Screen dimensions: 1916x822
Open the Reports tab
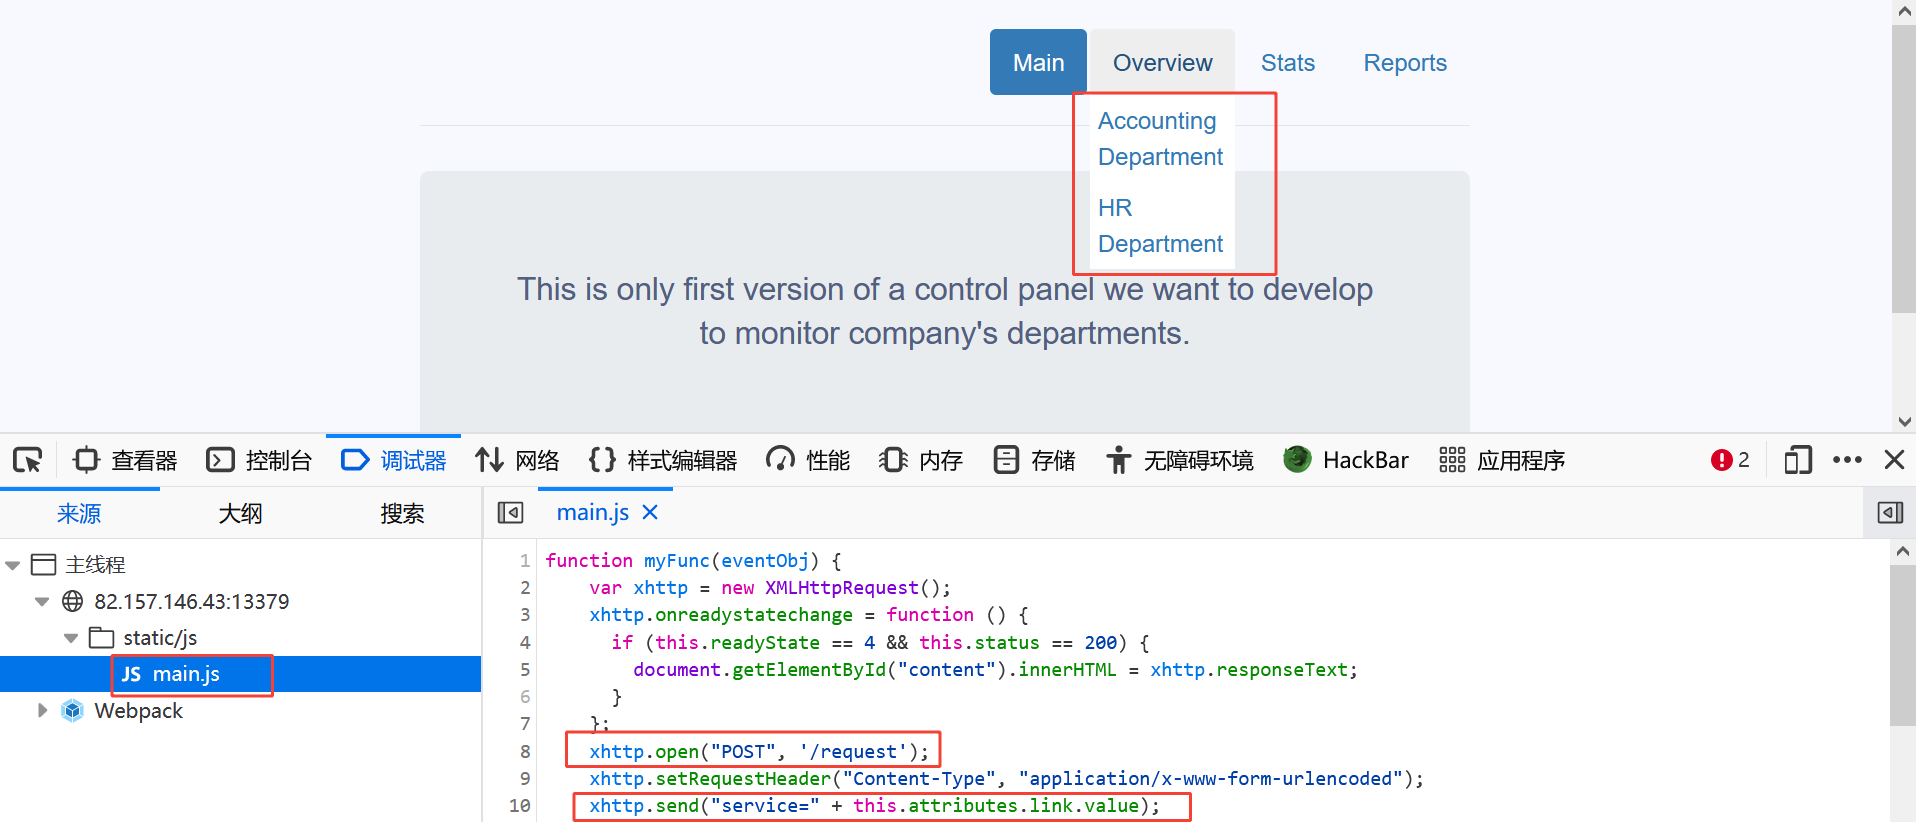point(1405,62)
